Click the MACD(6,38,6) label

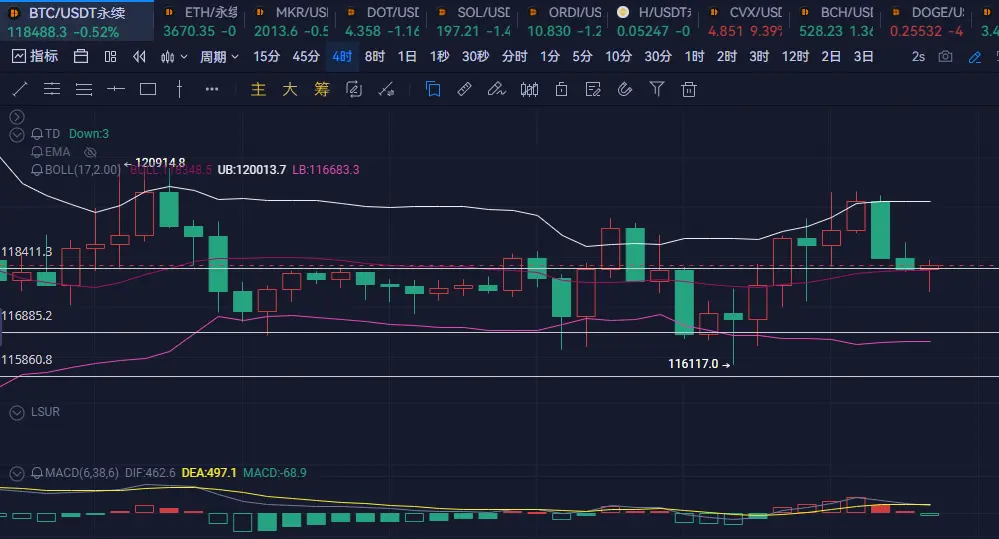(82, 473)
